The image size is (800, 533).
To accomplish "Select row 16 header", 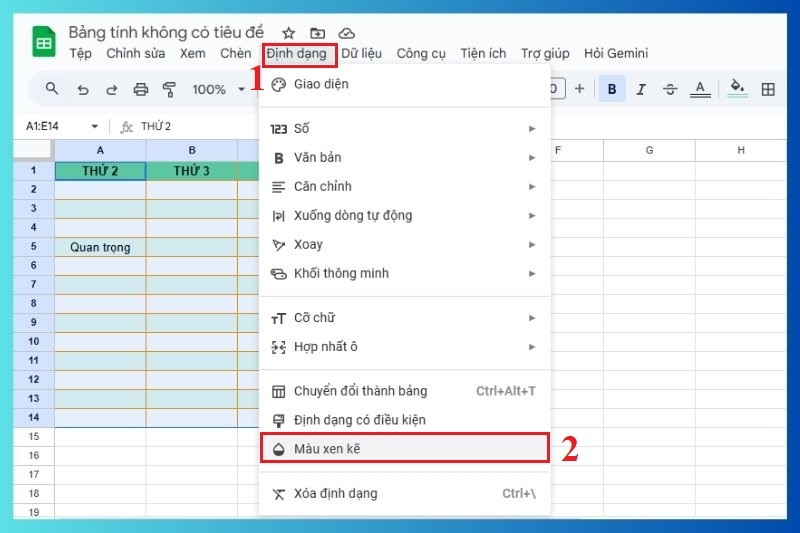I will (x=34, y=455).
